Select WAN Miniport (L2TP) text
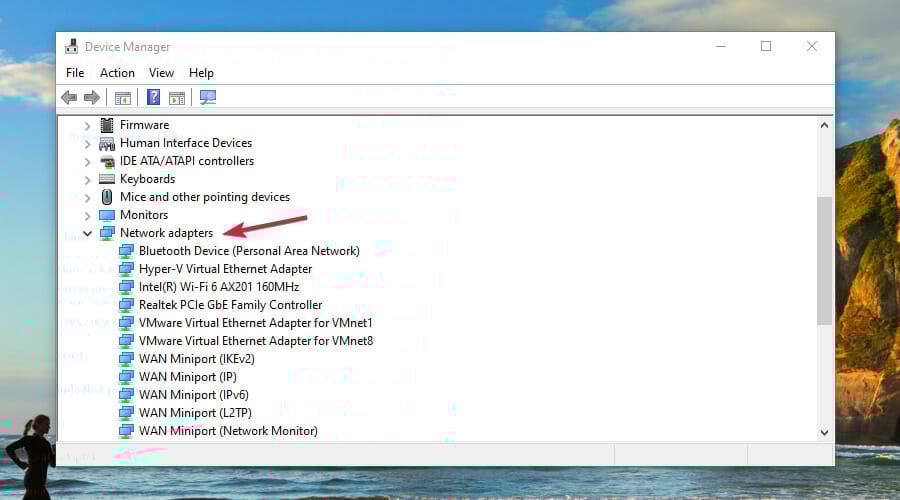900x500 pixels. pyautogui.click(x=195, y=413)
